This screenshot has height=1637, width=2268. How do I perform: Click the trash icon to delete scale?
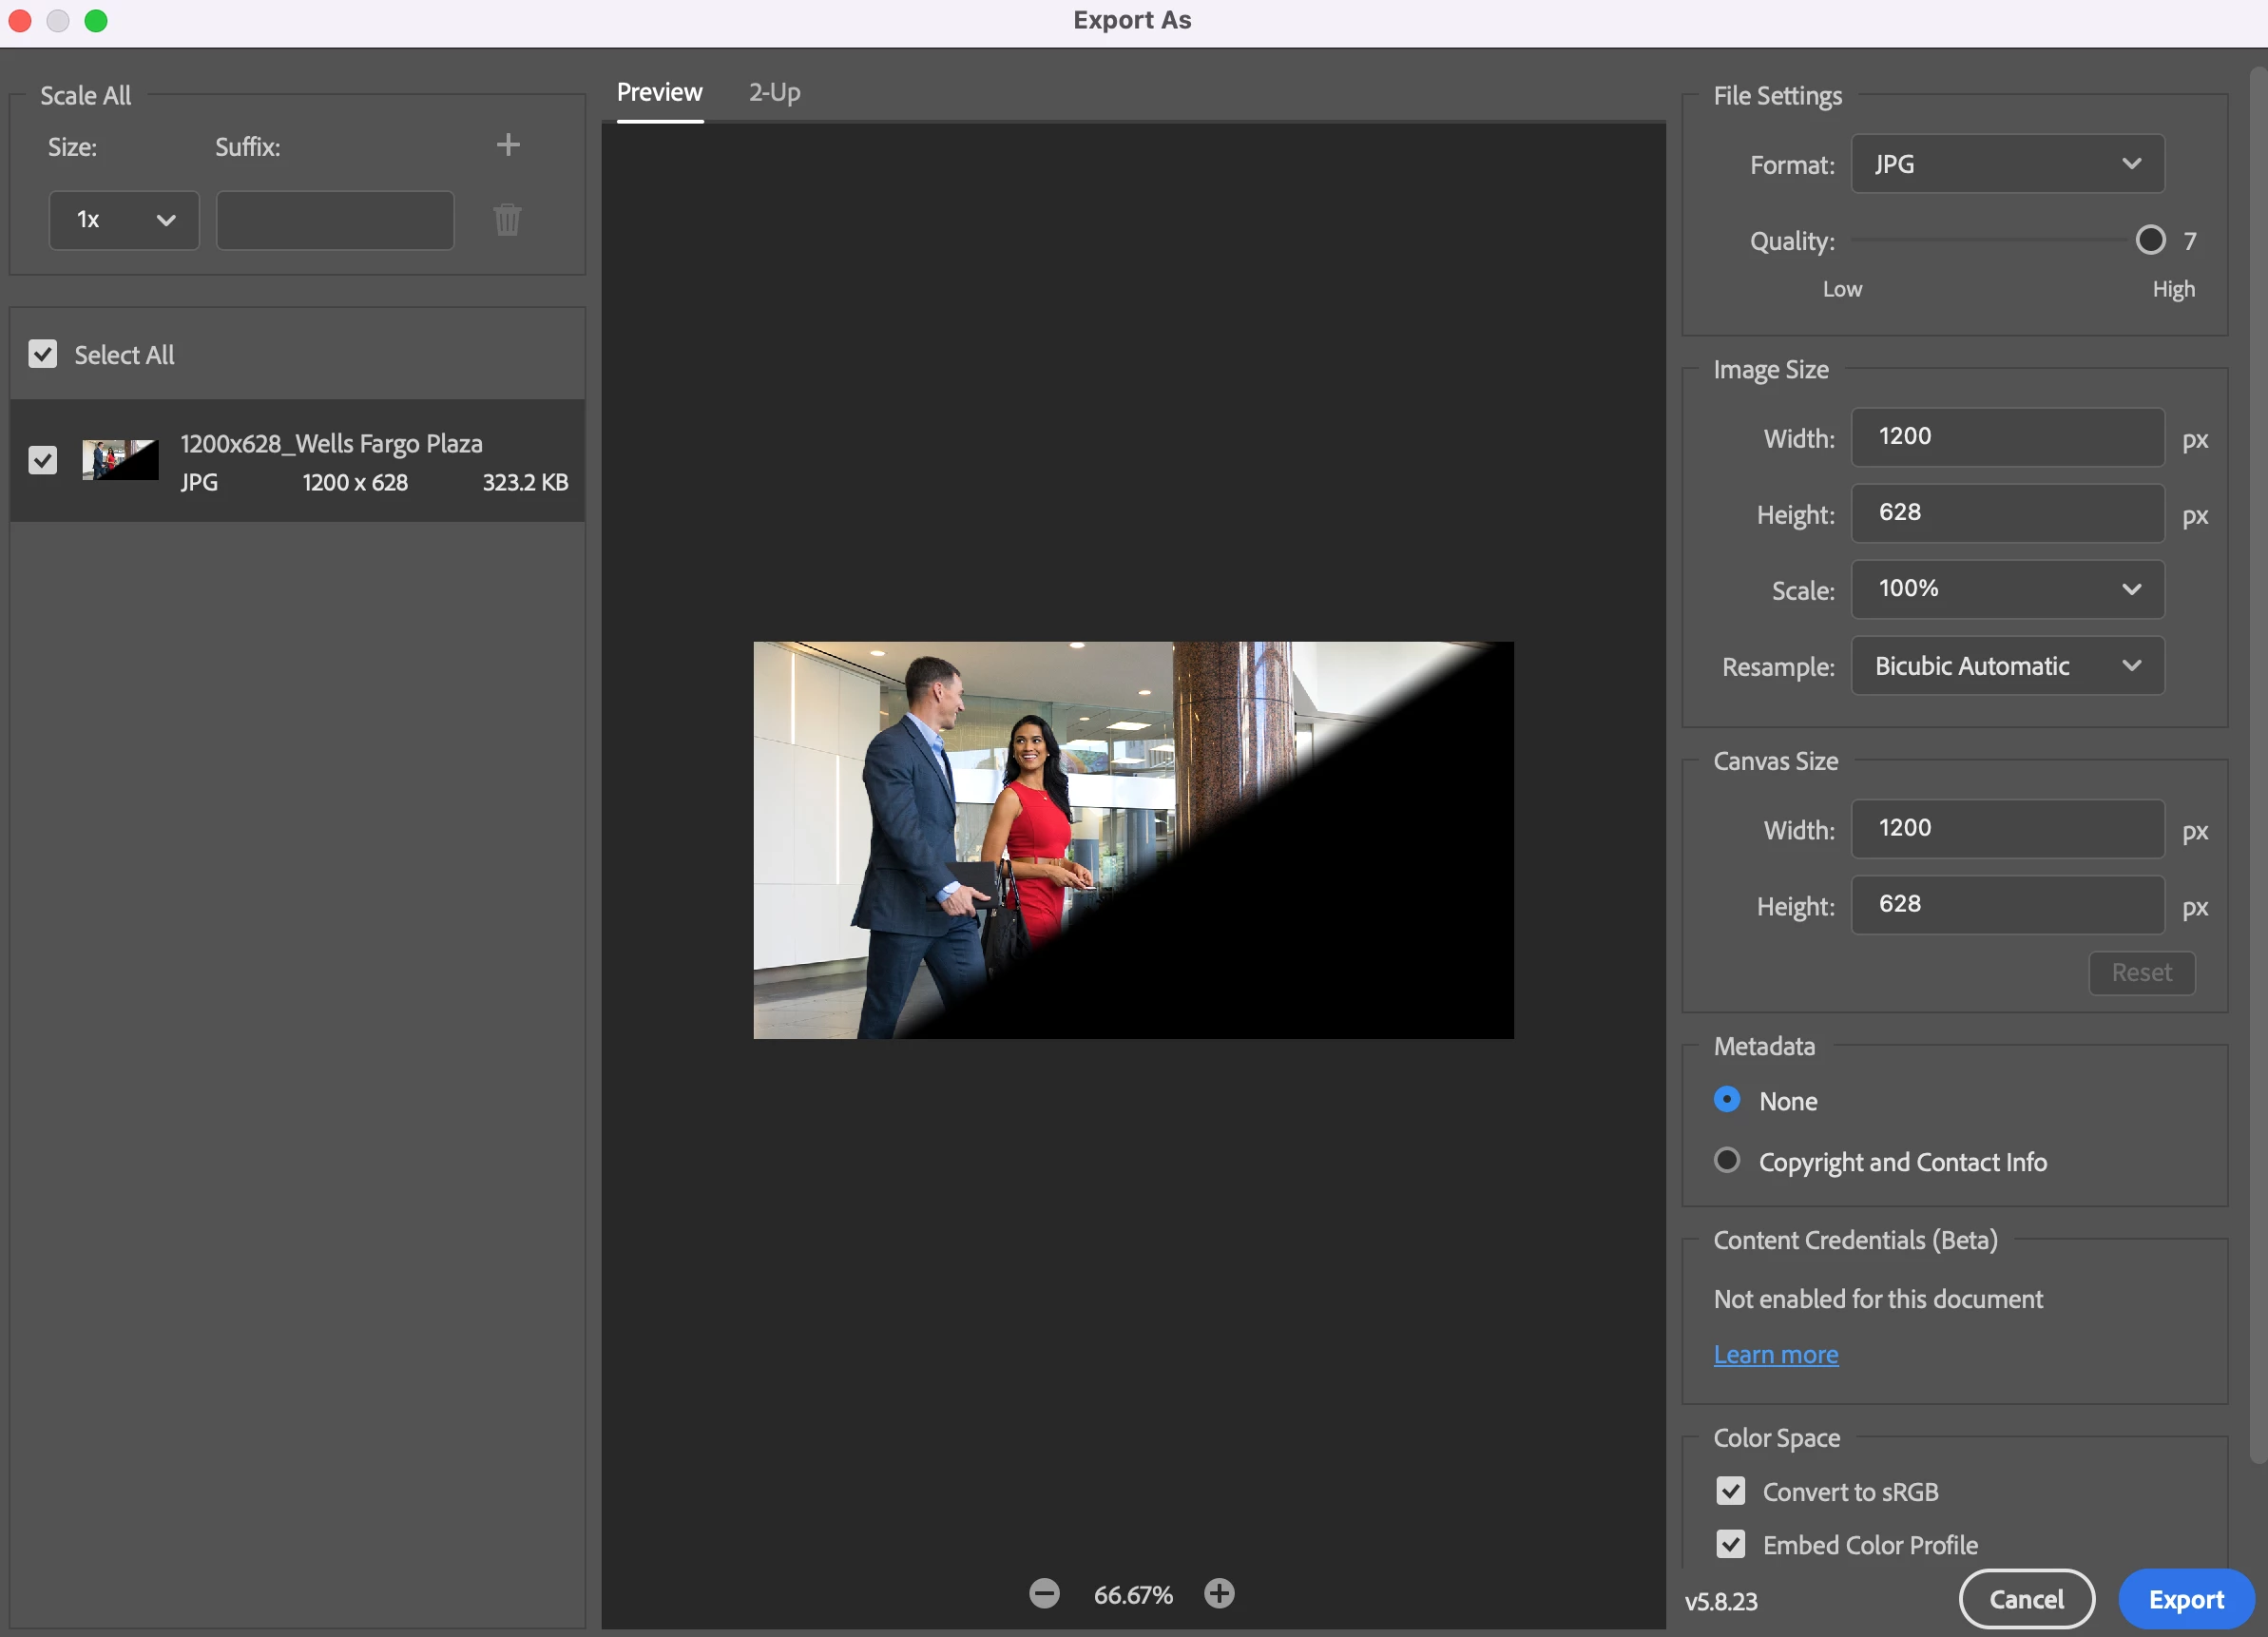(507, 220)
